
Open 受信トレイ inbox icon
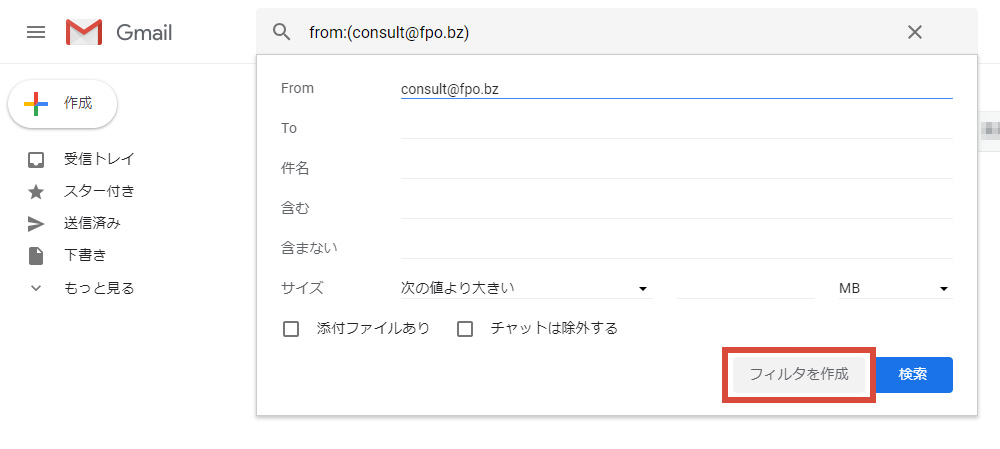(36, 159)
